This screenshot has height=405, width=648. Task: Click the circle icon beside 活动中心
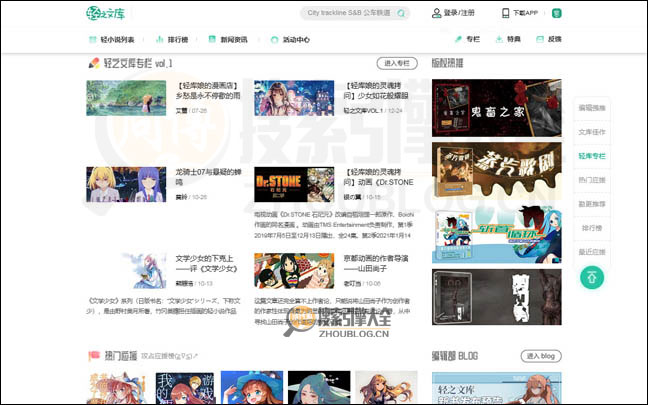[274, 40]
